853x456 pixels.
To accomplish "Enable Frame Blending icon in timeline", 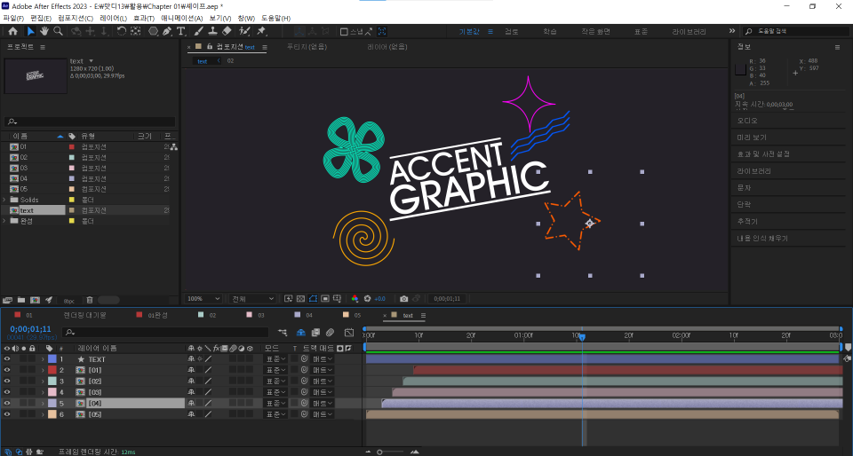I will click(x=316, y=332).
